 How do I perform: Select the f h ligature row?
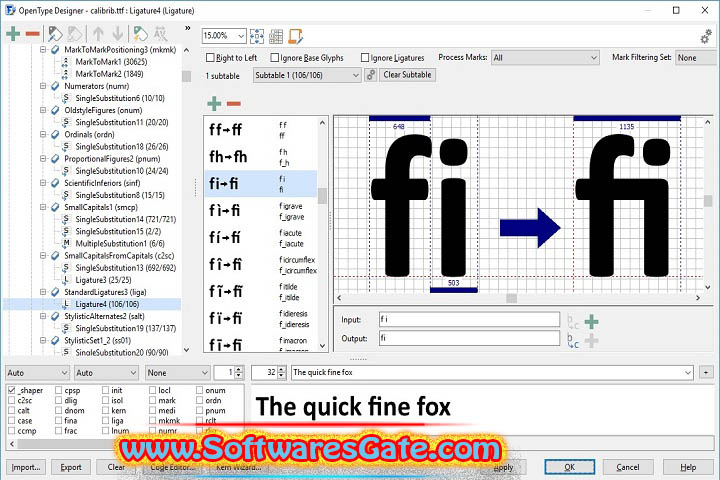coord(260,157)
